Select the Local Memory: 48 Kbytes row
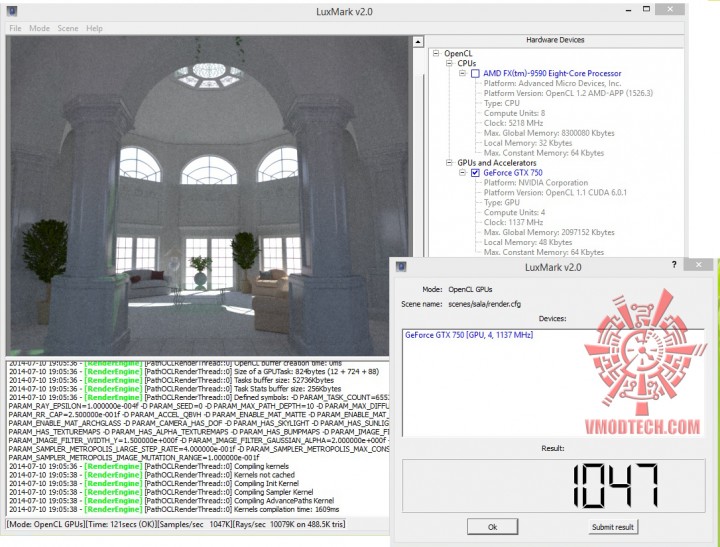Screen dimensions: 720x547 (528, 242)
